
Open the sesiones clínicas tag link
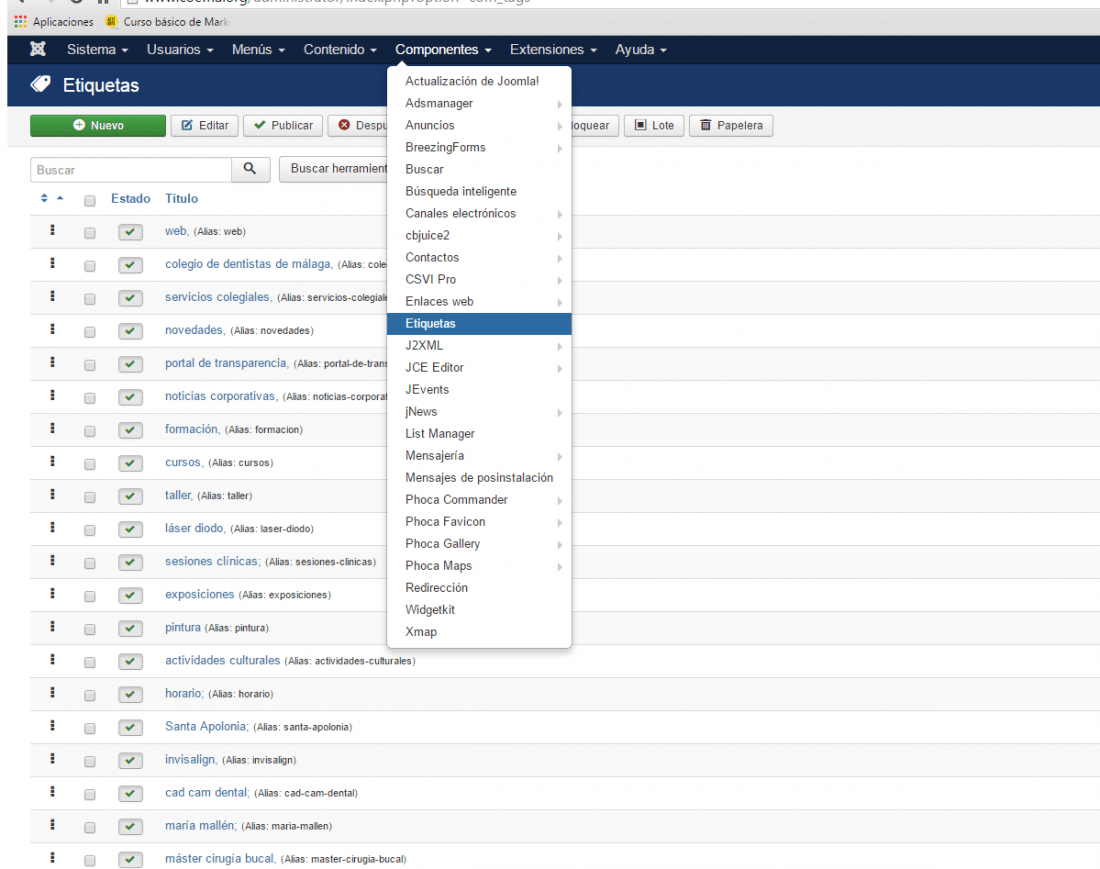(x=213, y=561)
